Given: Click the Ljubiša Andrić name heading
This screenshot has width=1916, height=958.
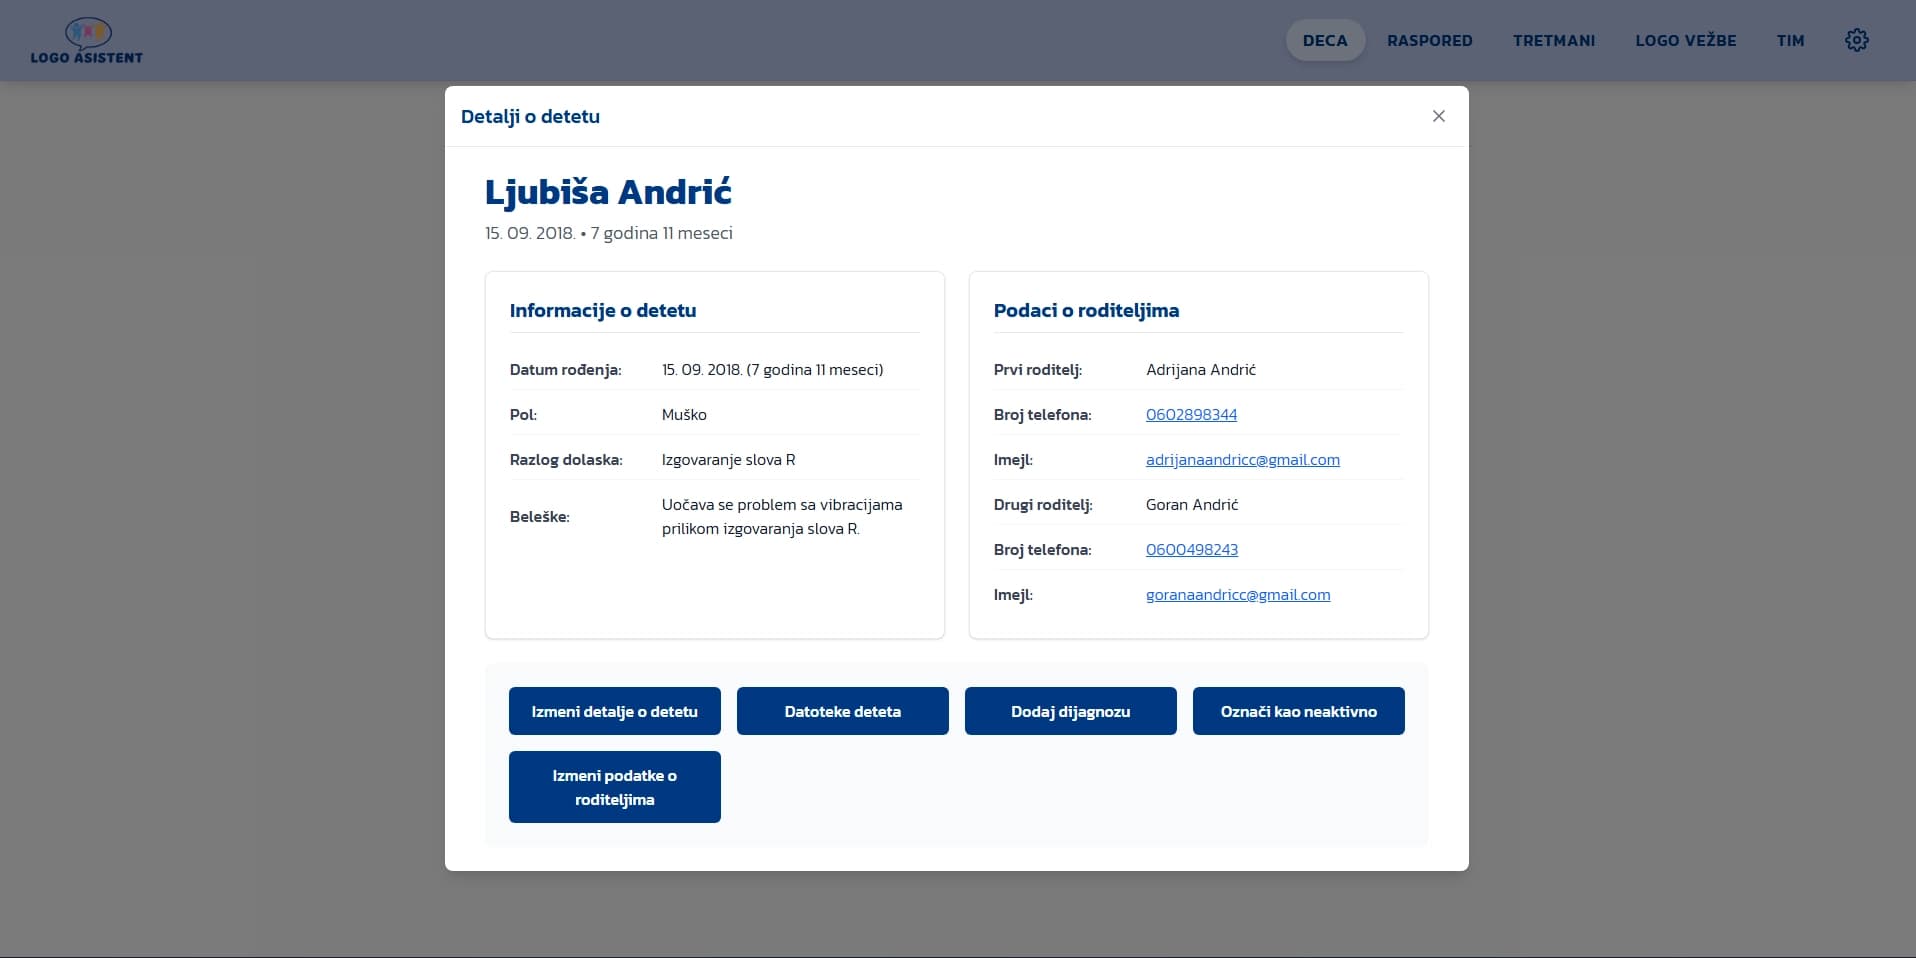Looking at the screenshot, I should pos(608,192).
